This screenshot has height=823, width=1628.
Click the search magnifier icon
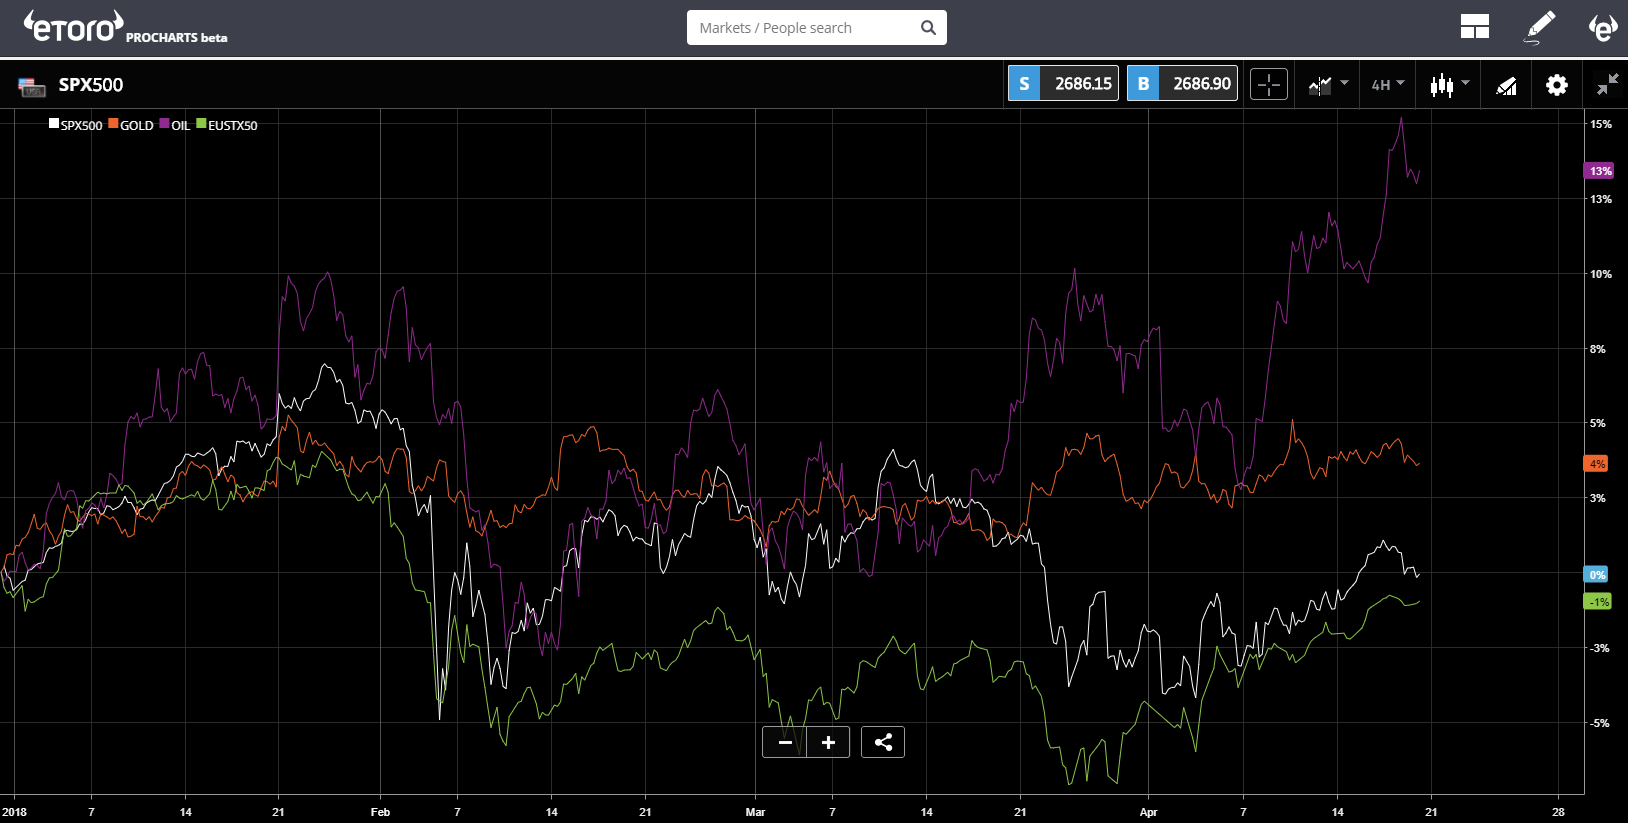928,28
